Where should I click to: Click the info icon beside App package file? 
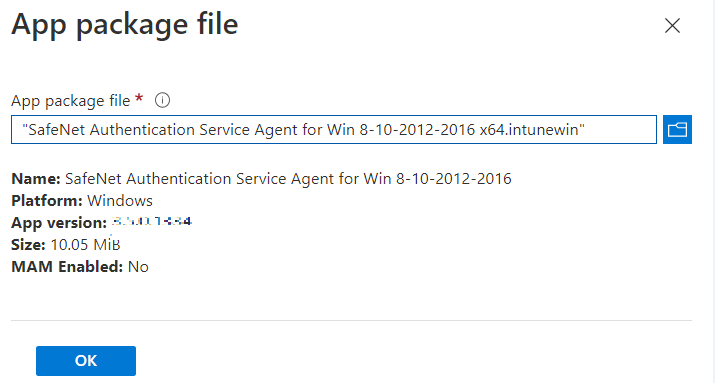[162, 100]
